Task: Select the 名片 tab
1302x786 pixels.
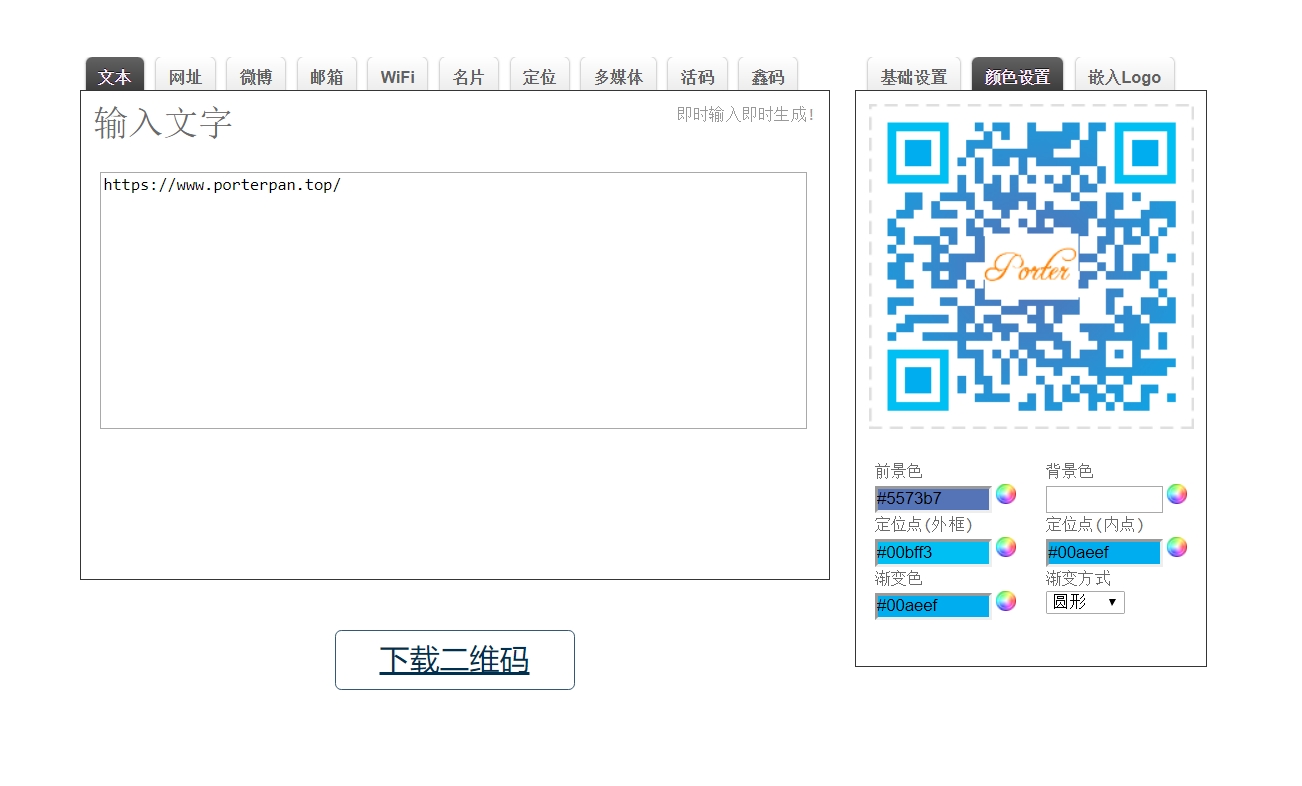Action: click(x=468, y=76)
